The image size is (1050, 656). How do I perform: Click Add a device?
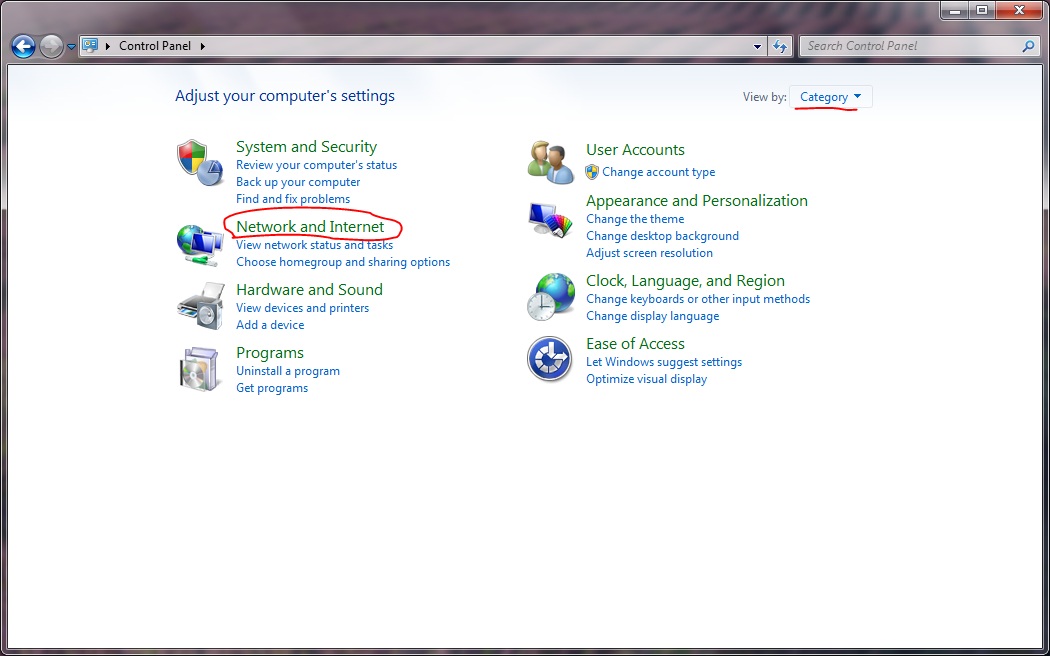(270, 325)
